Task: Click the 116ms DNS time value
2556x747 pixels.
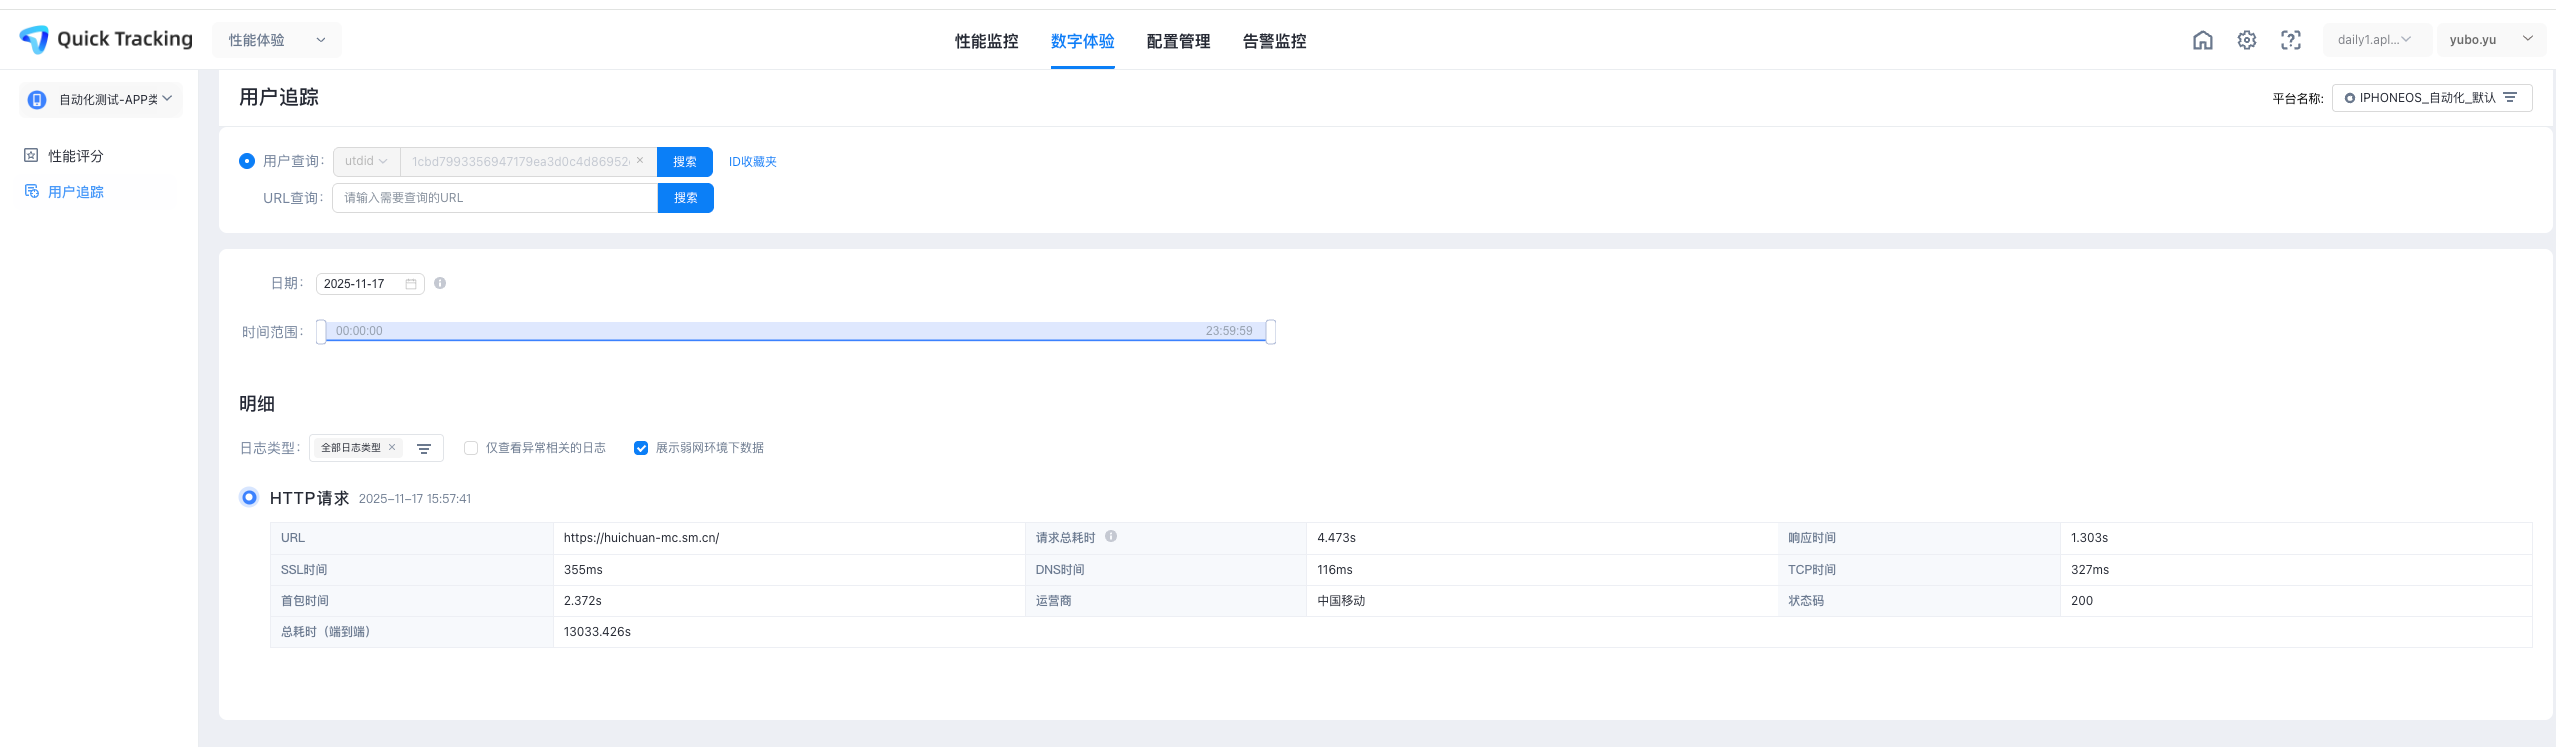Action: pos(1335,570)
